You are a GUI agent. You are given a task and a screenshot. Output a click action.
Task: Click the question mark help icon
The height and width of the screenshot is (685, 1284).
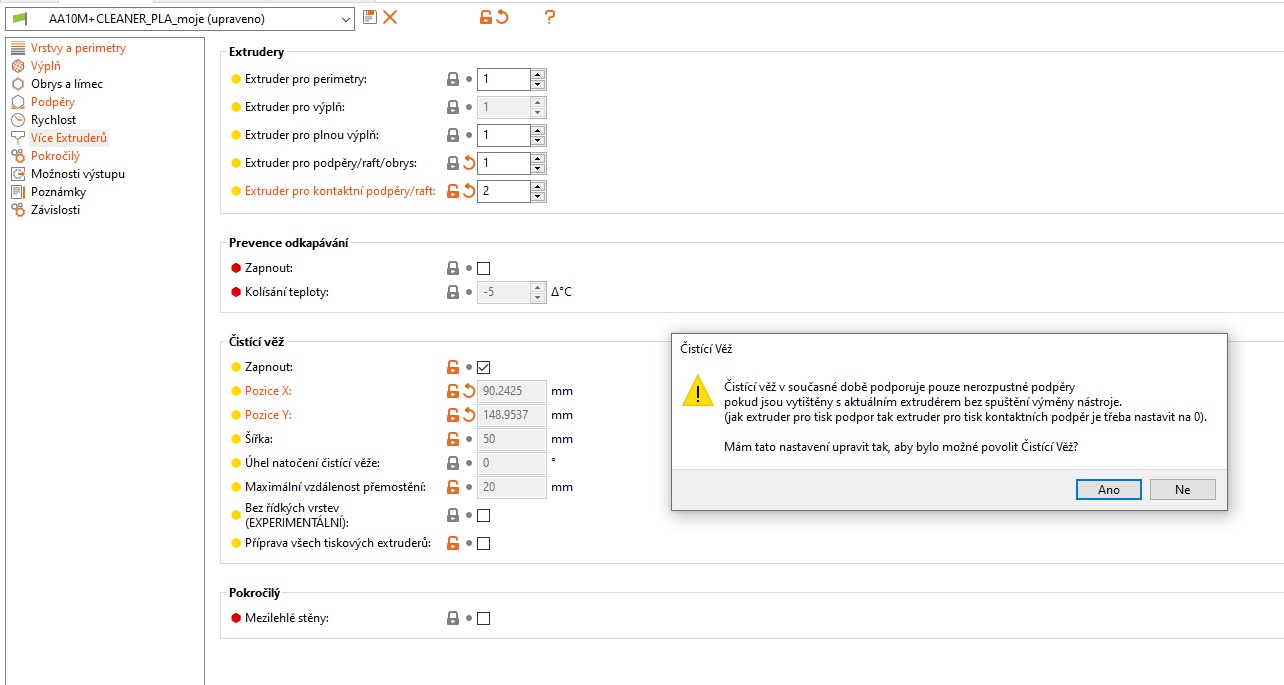[x=549, y=17]
